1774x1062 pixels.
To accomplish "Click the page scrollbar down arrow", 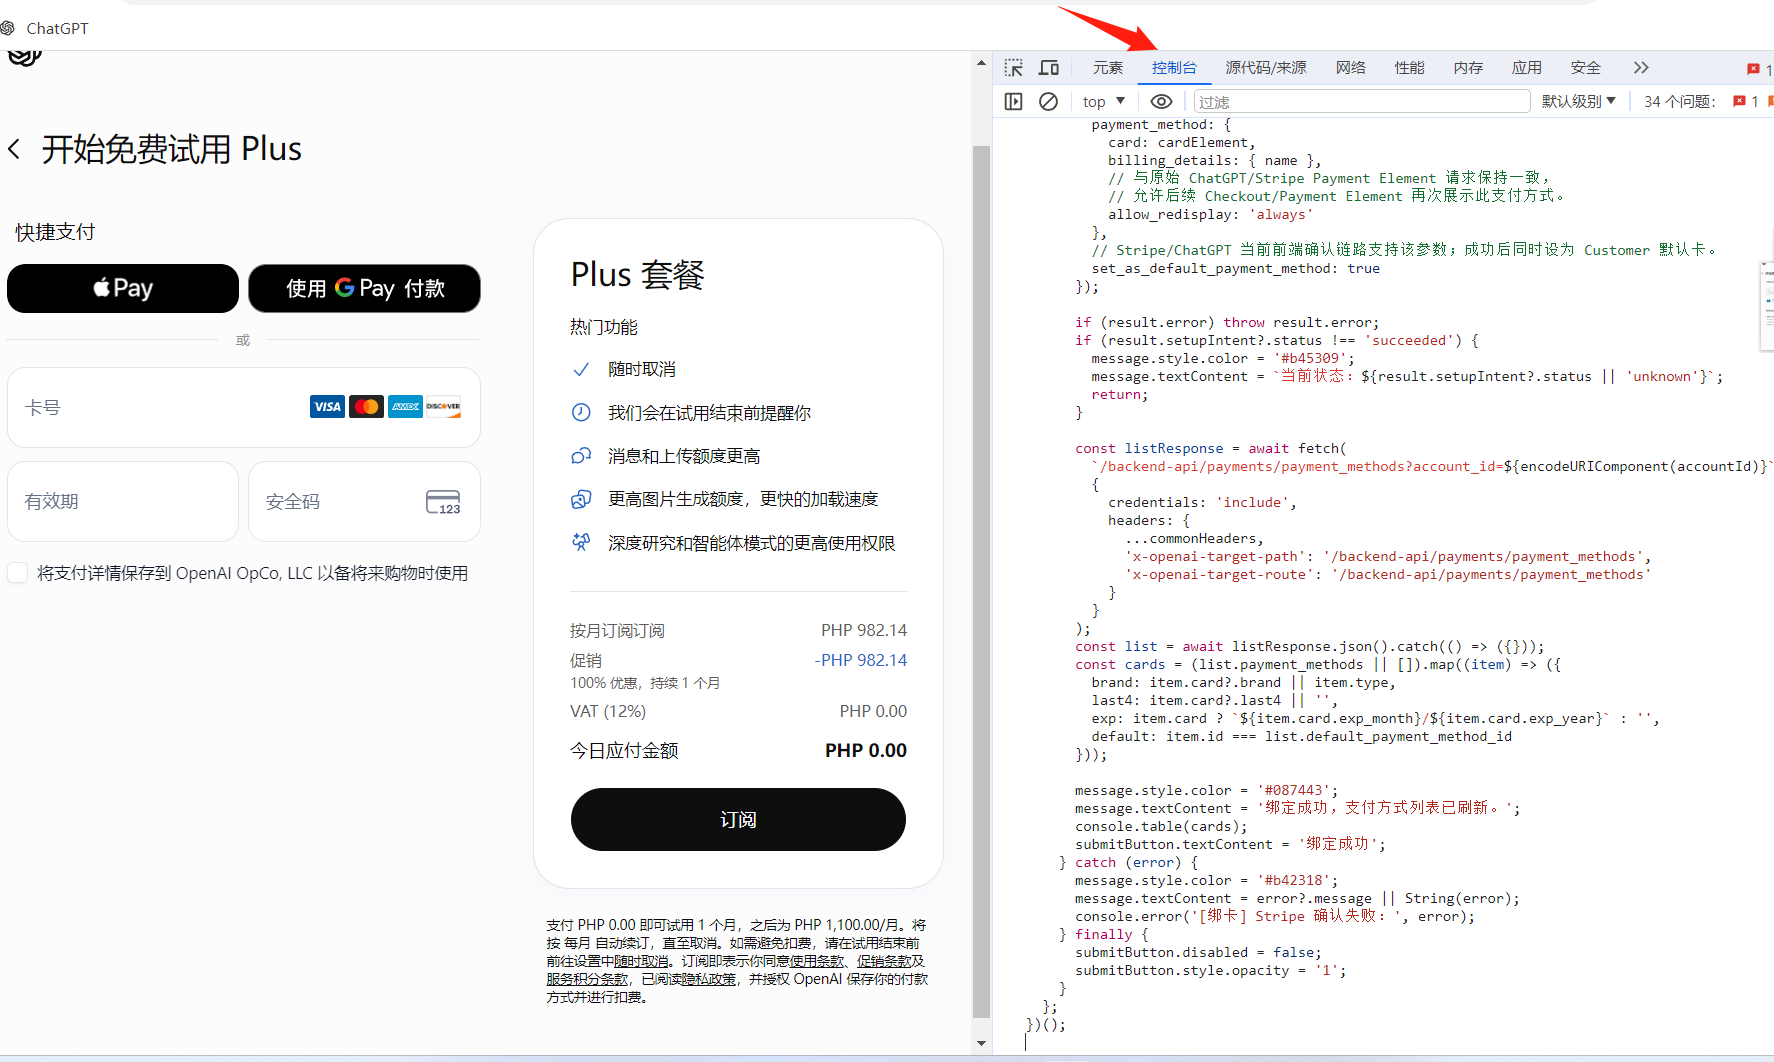I will click(981, 1043).
